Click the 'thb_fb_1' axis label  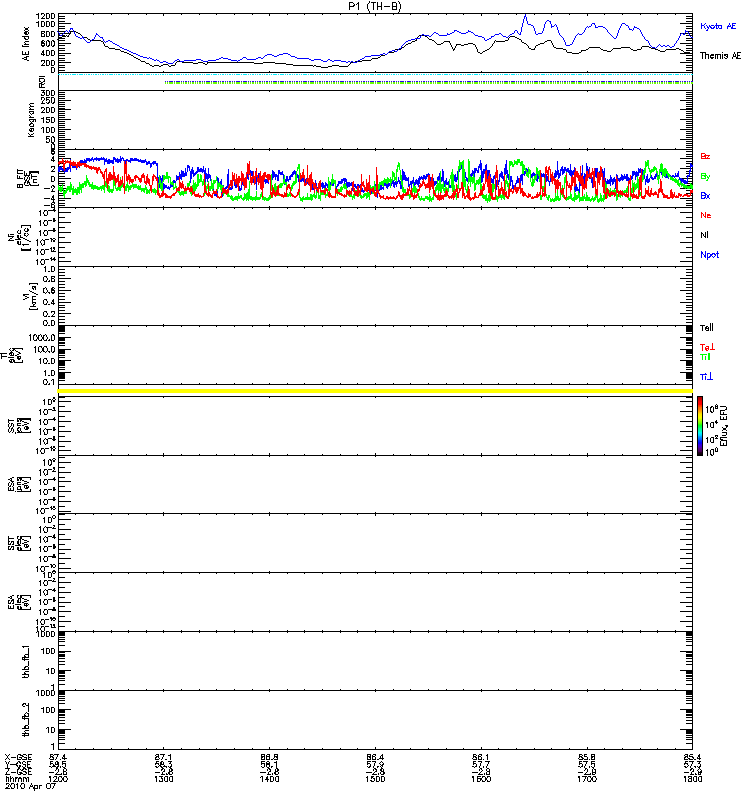coord(26,661)
